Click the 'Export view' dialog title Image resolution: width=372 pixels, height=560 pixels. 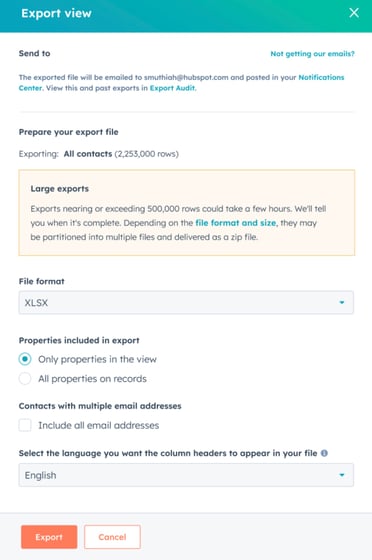coord(56,13)
